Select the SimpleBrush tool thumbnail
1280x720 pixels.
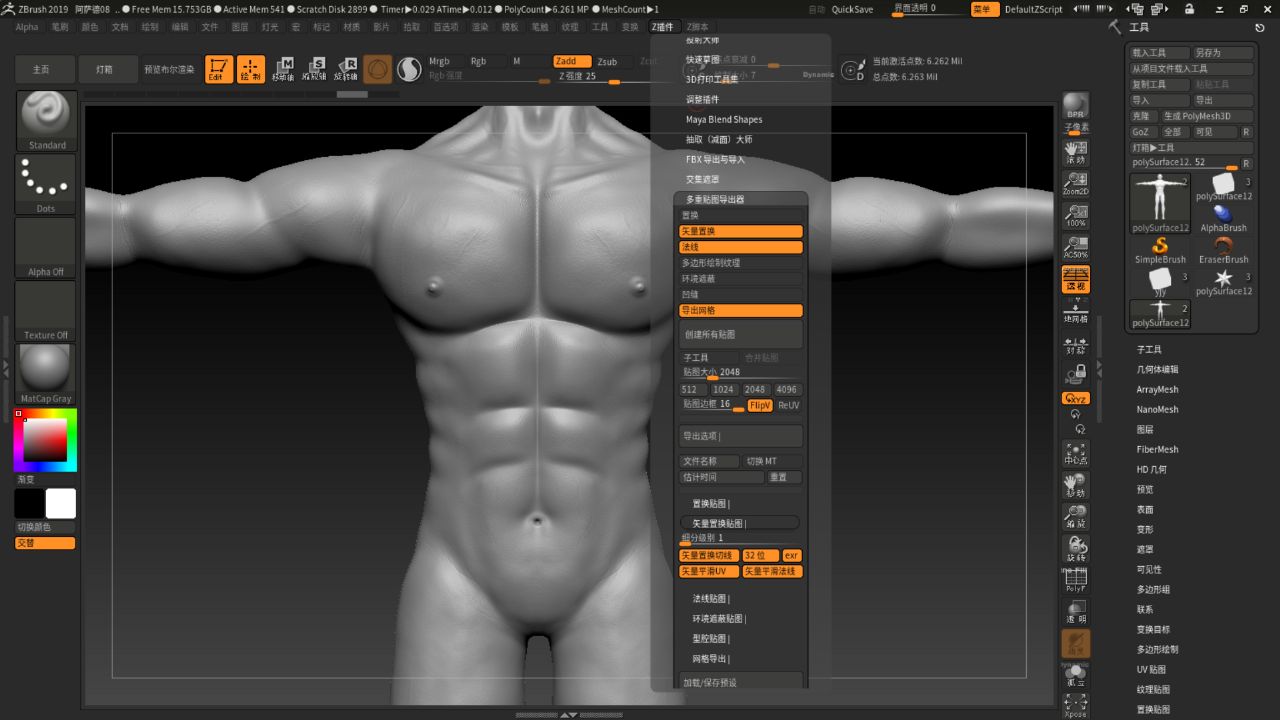(1160, 250)
